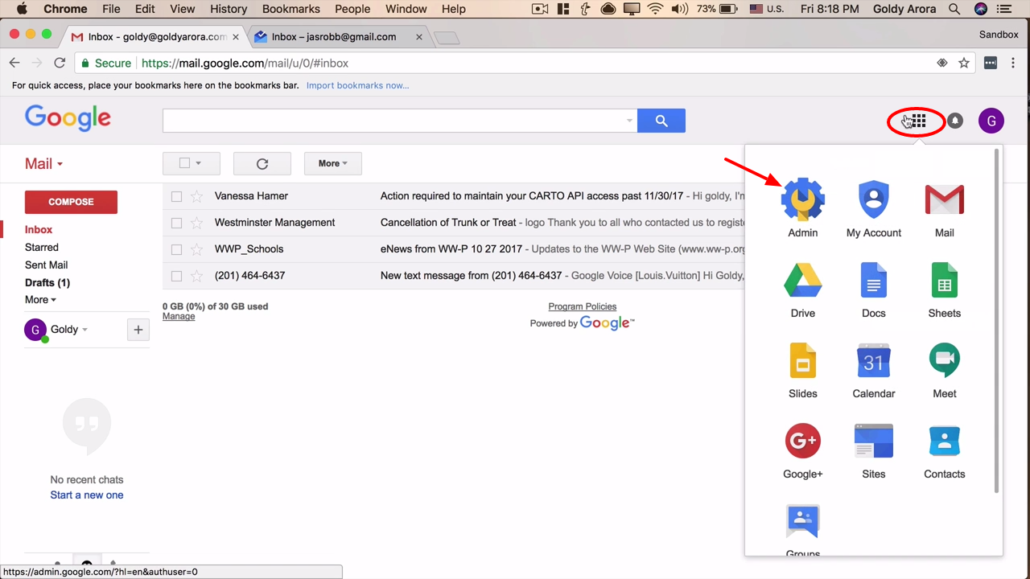The width and height of the screenshot is (1030, 579).
Task: Adjust volume via menu bar speaker icon
Action: point(680,9)
